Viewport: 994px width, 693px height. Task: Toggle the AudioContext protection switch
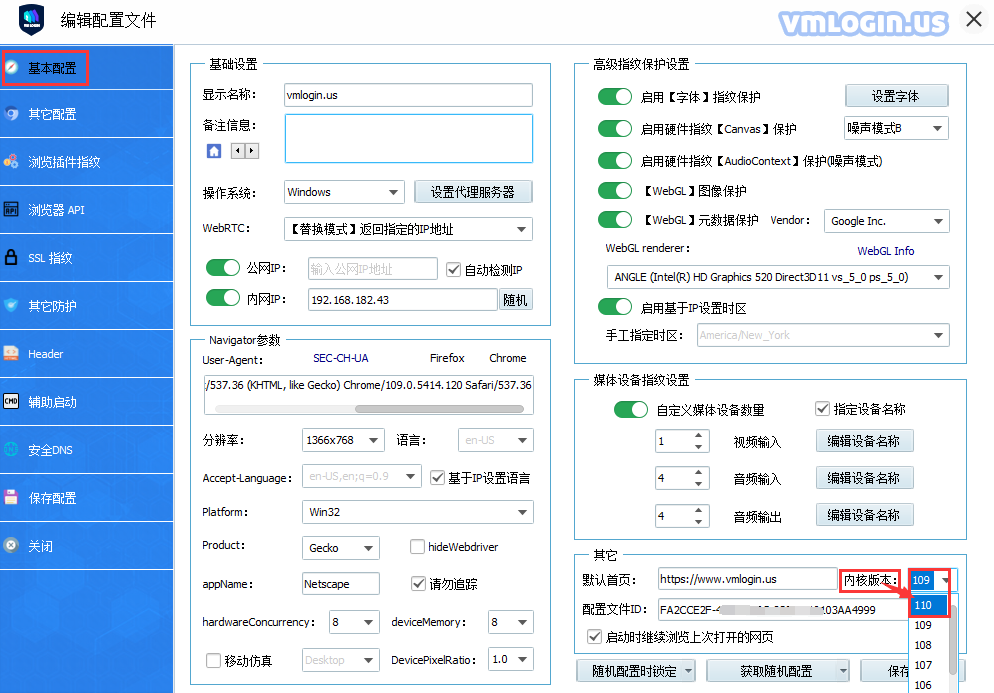(x=615, y=160)
